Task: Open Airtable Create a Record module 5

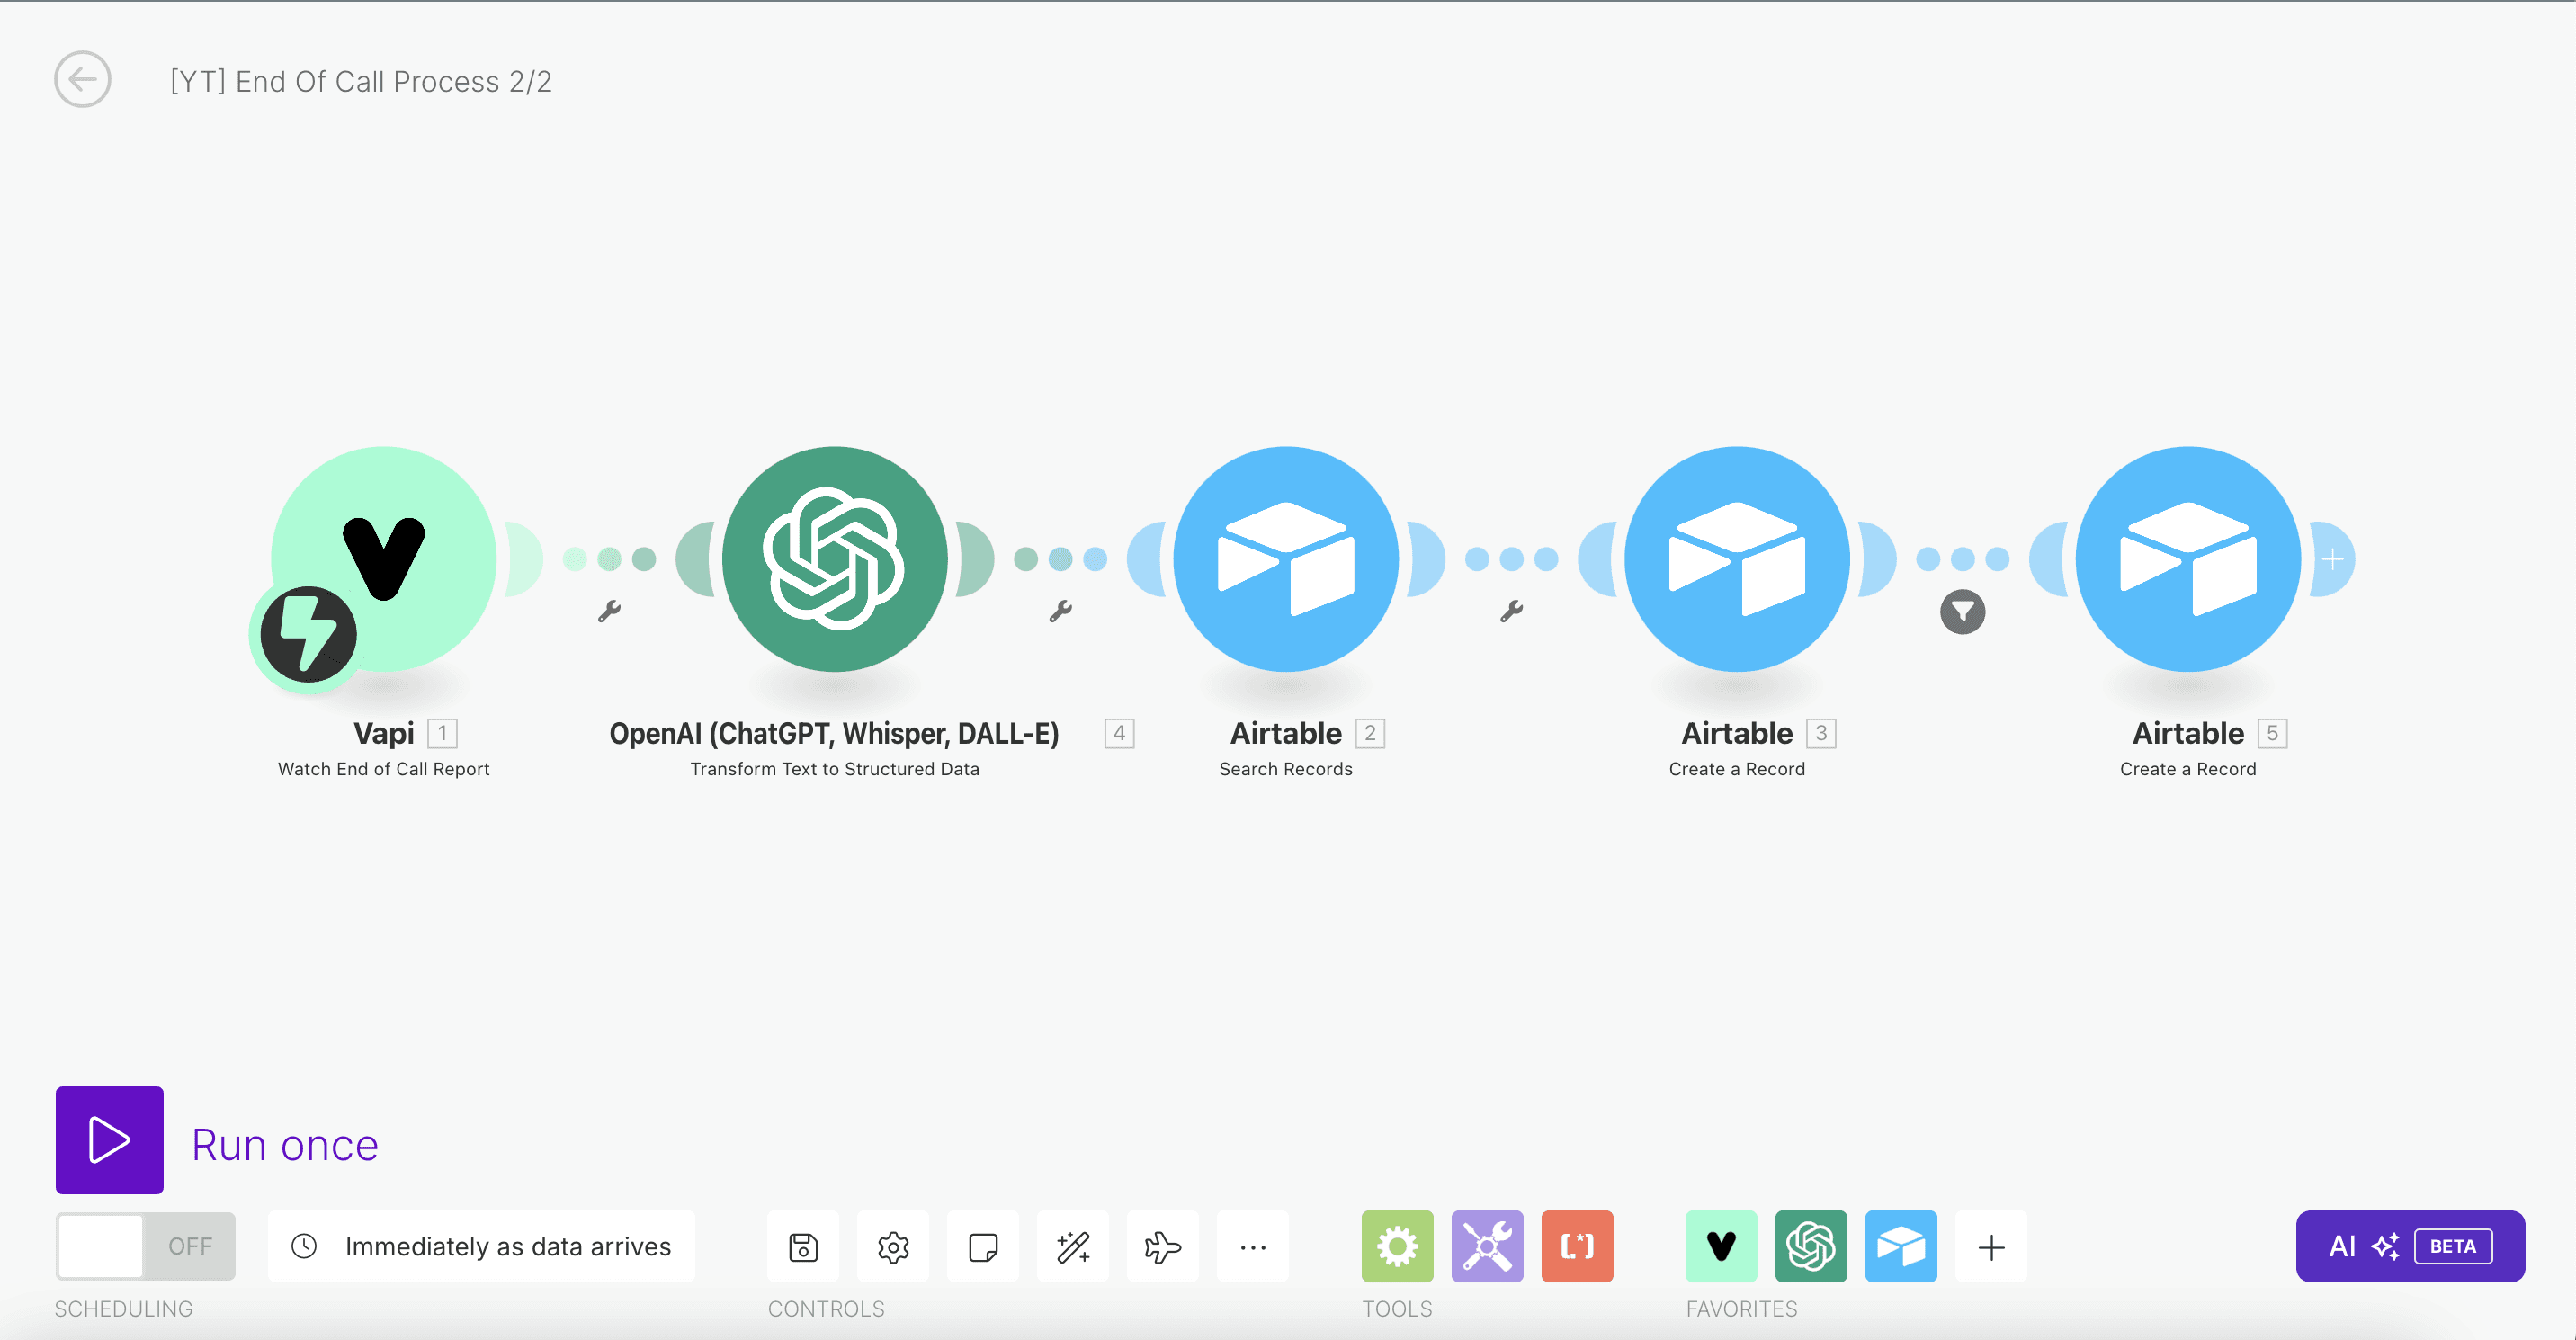Action: point(2188,558)
